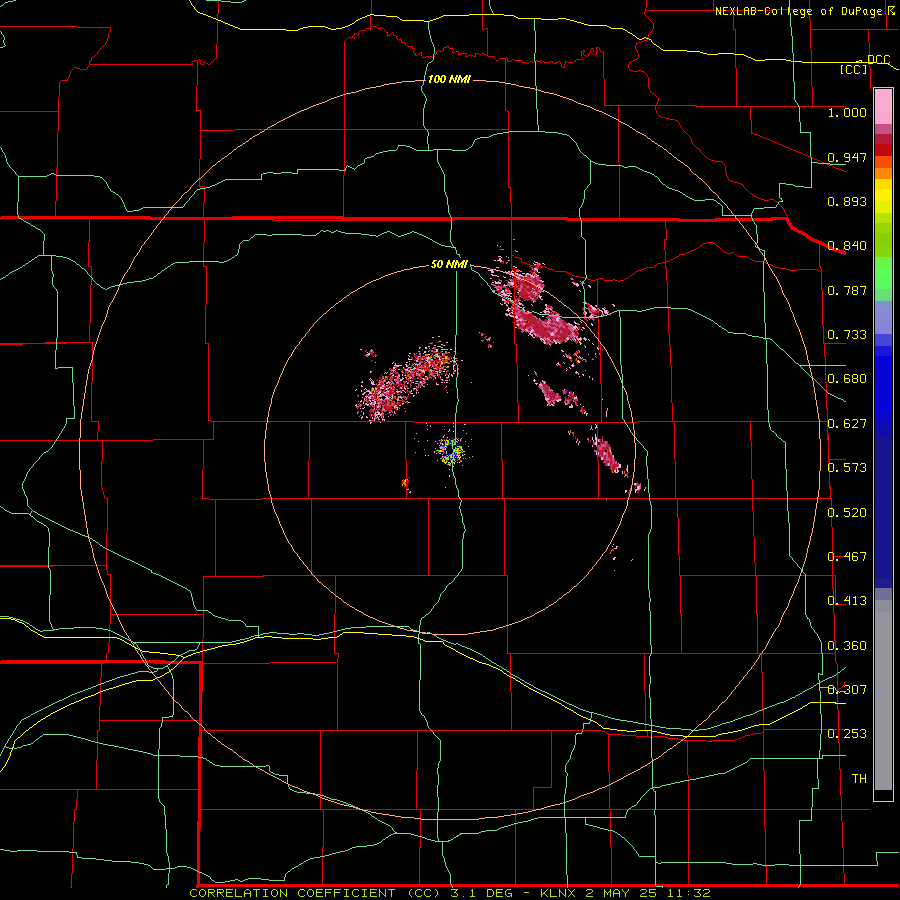Click the KLNX radar identifier
Image resolution: width=900 pixels, height=900 pixels.
[x=557, y=893]
